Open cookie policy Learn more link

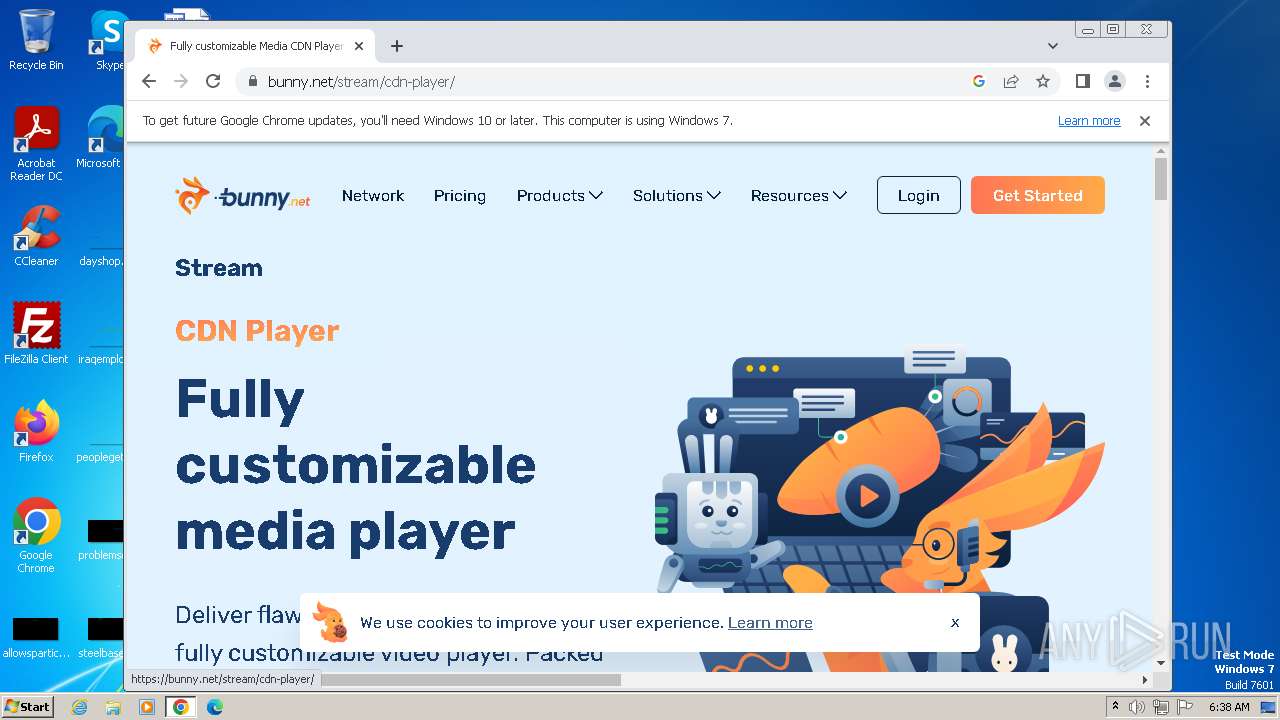pyautogui.click(x=770, y=623)
